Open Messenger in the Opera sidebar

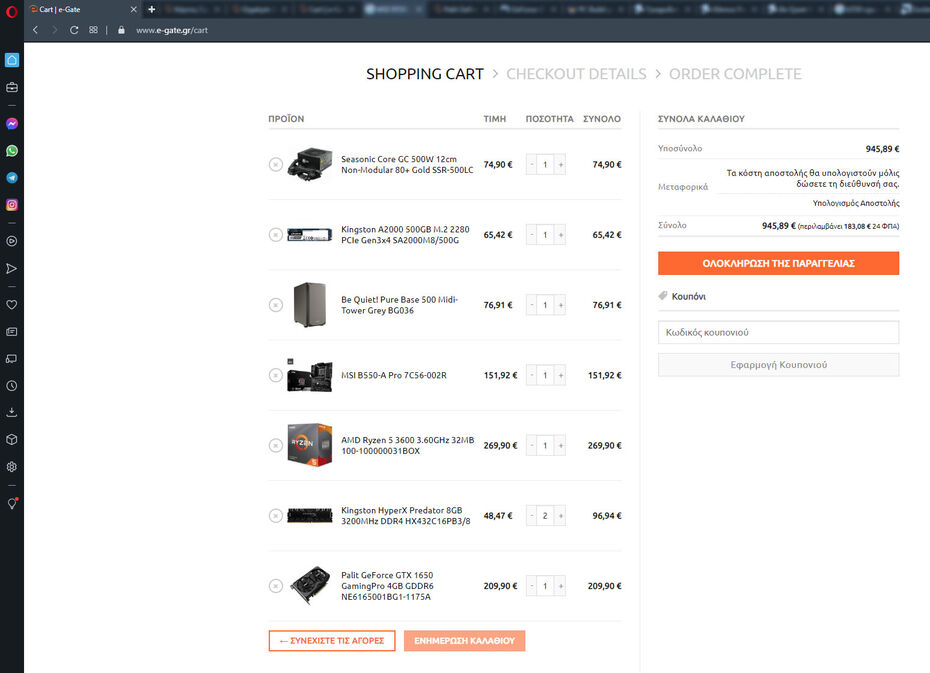click(x=12, y=123)
